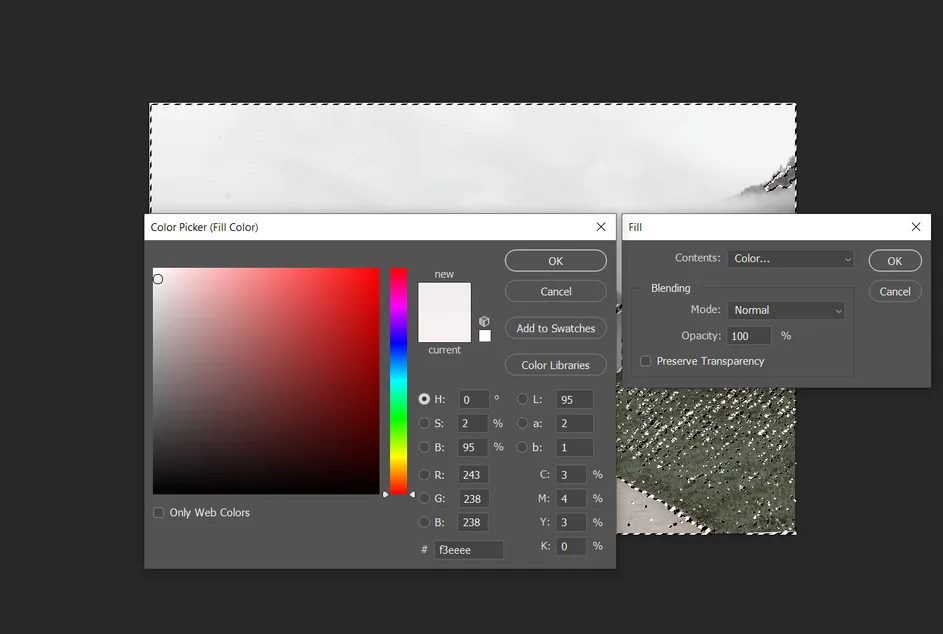Open the Contents dropdown in Fill dialog

pos(790,259)
